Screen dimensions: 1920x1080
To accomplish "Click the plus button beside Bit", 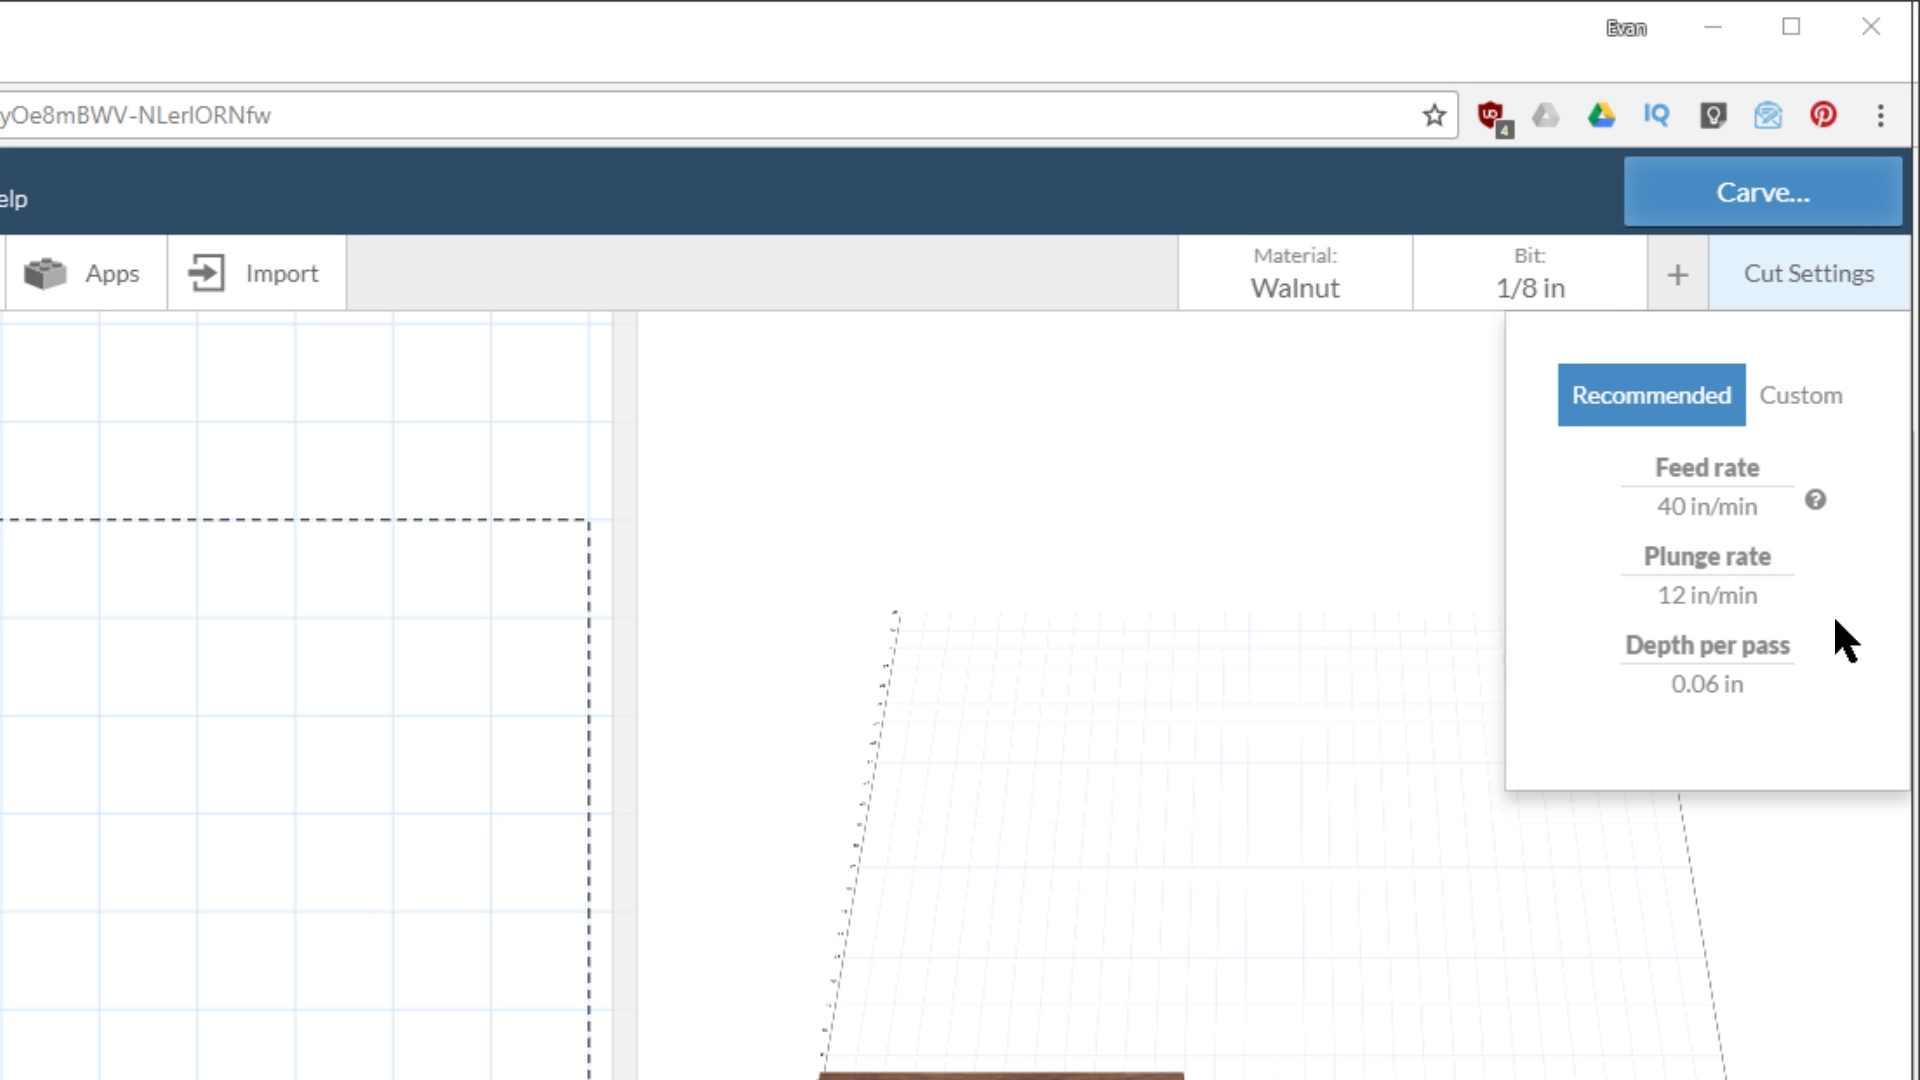I will coord(1677,275).
